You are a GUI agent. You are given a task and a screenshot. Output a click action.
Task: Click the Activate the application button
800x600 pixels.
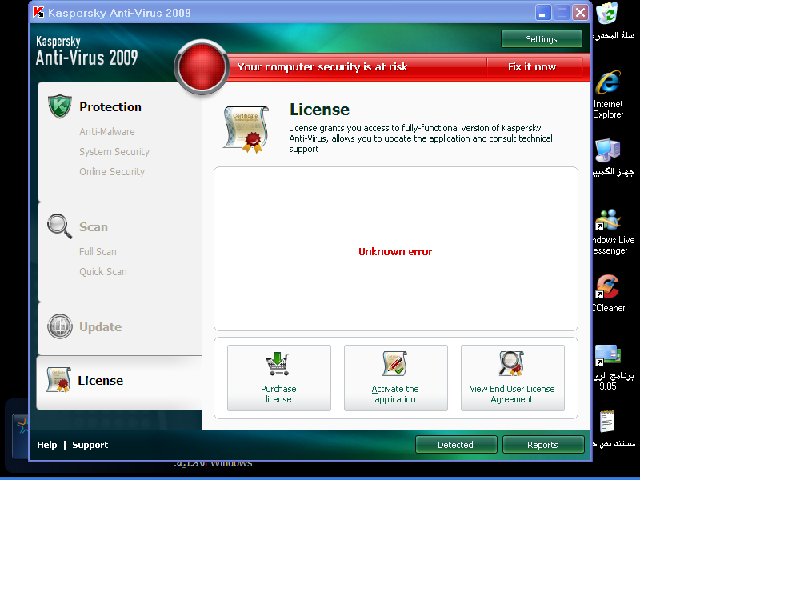pyautogui.click(x=395, y=378)
